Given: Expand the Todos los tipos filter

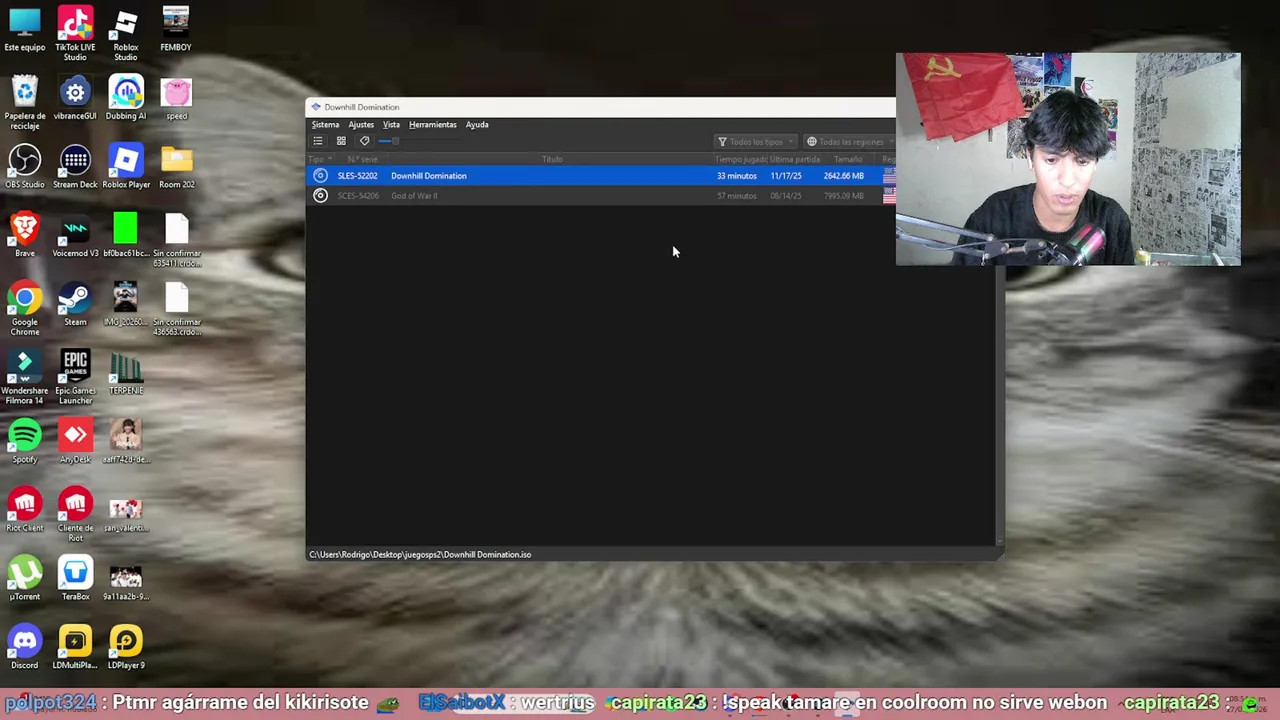Looking at the screenshot, I should point(756,142).
